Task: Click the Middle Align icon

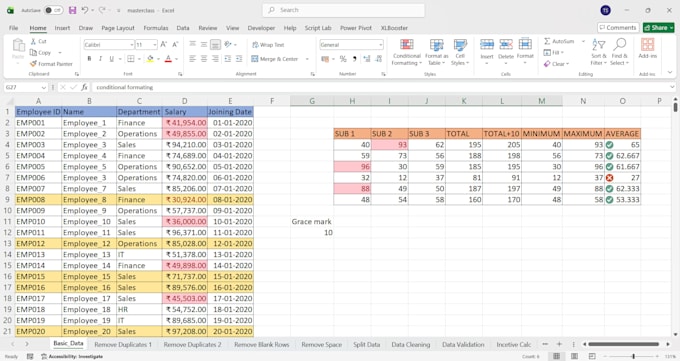Action: 204,44
